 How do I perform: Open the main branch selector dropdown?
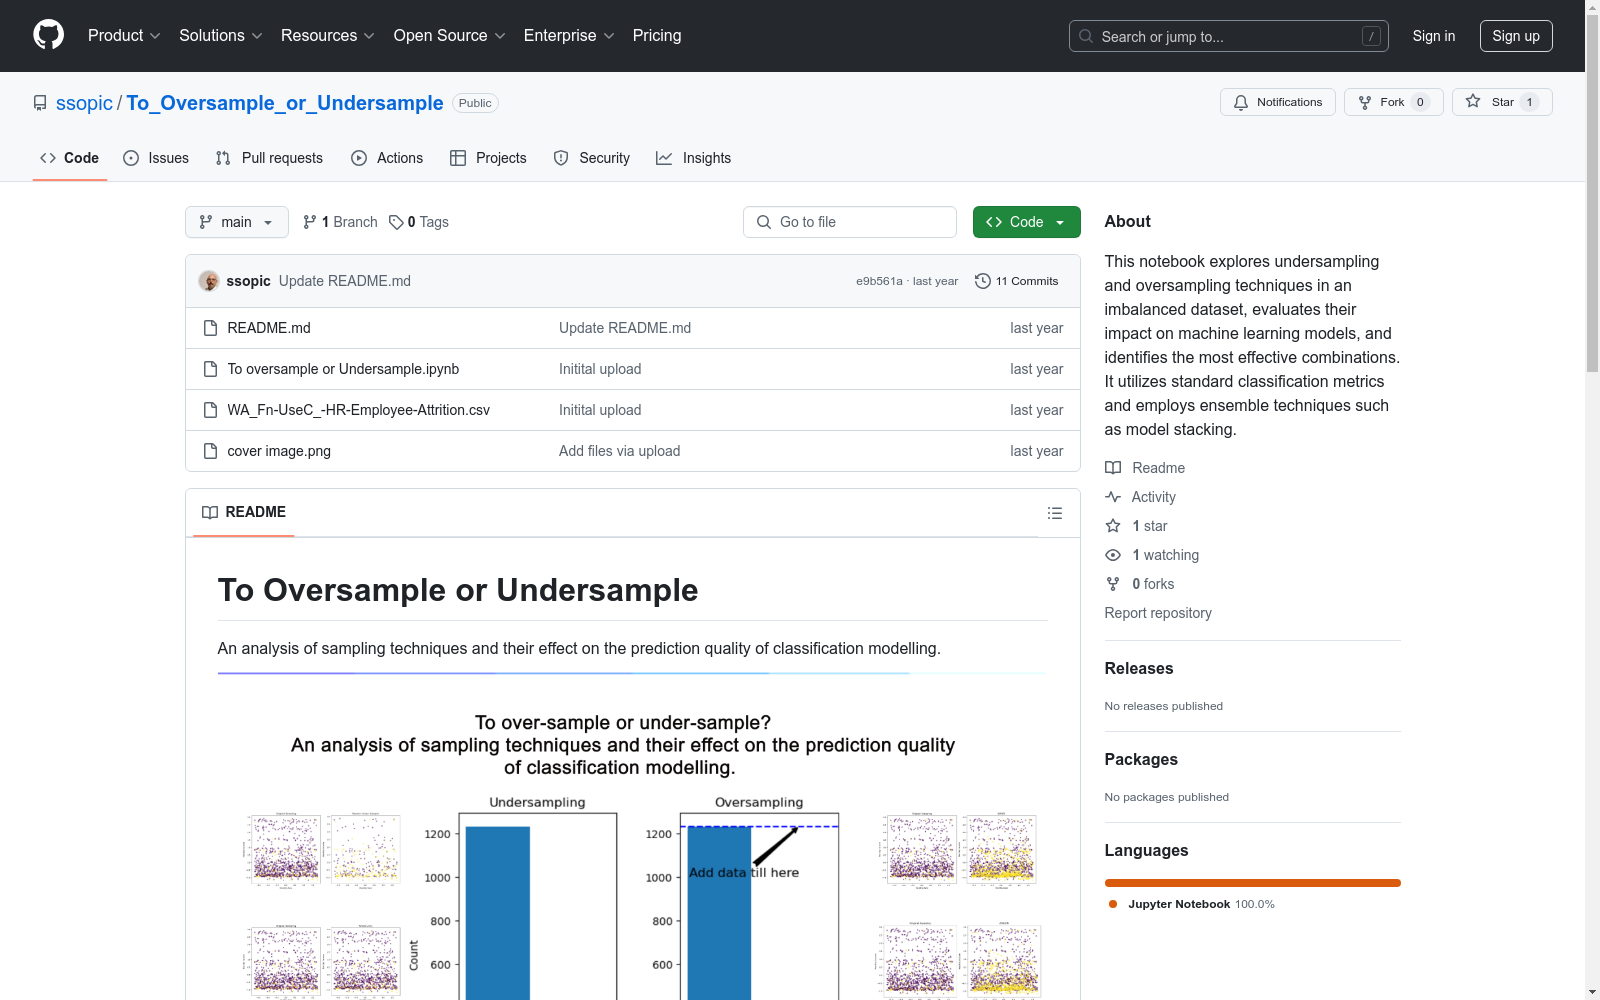tap(237, 222)
